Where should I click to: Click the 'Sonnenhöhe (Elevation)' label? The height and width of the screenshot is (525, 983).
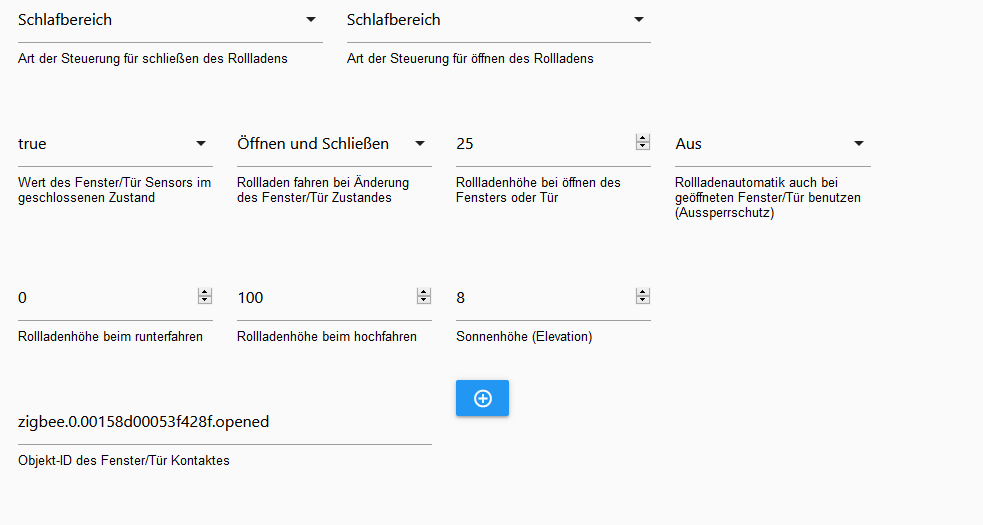point(524,337)
